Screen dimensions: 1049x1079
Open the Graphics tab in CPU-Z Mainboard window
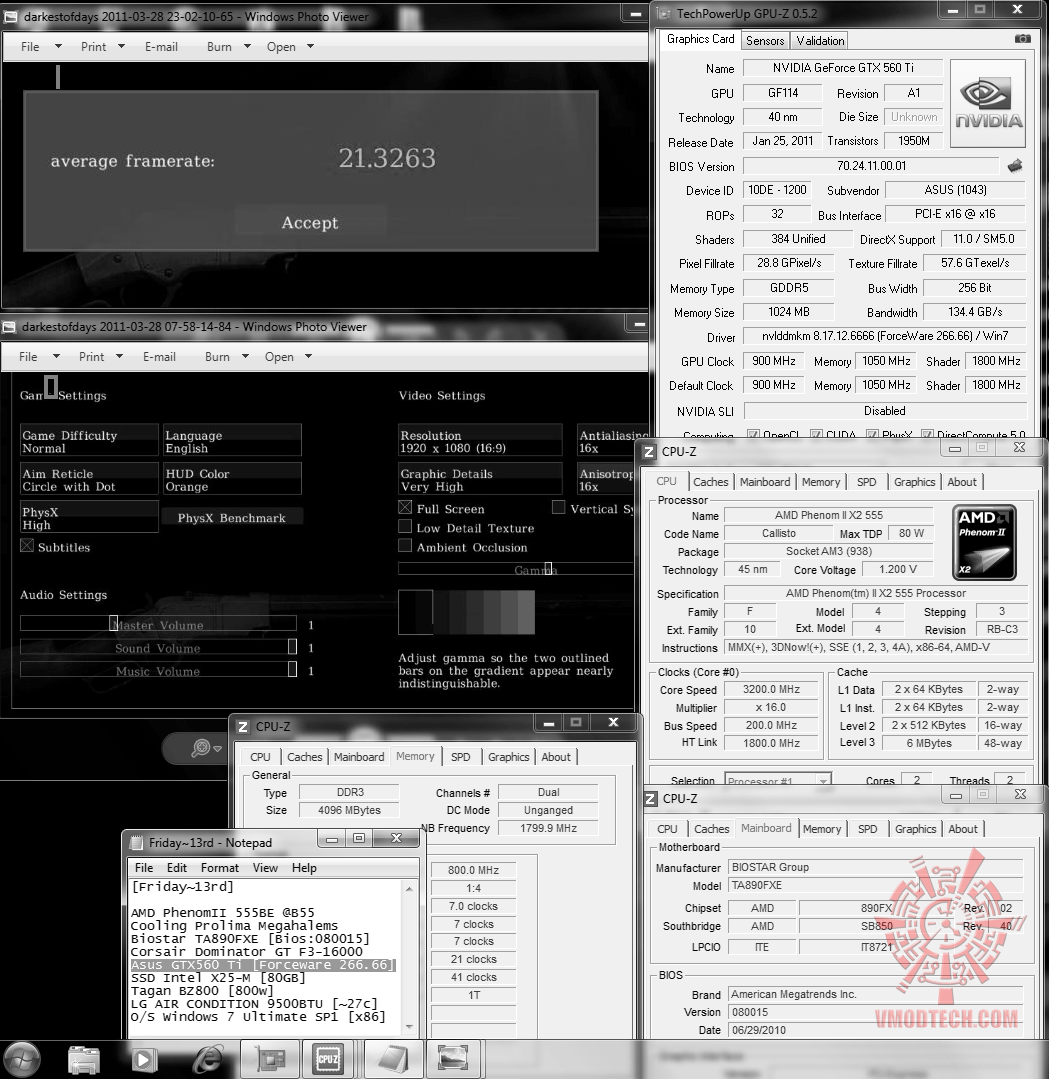[915, 829]
